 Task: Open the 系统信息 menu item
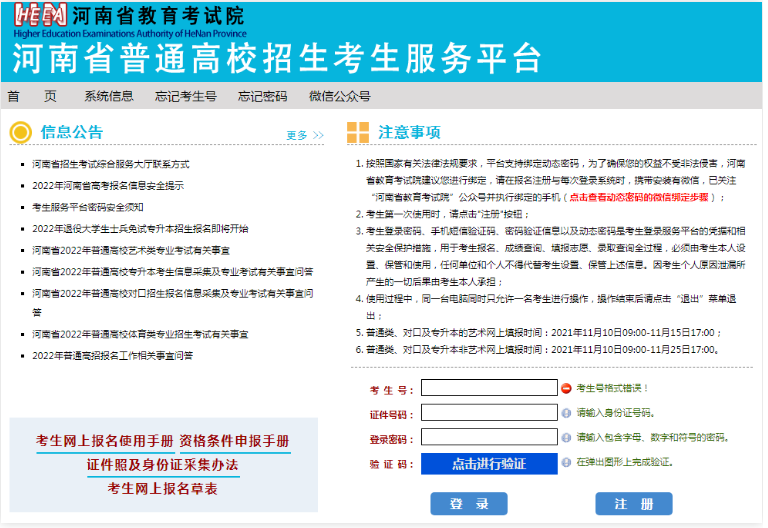pyautogui.click(x=108, y=96)
